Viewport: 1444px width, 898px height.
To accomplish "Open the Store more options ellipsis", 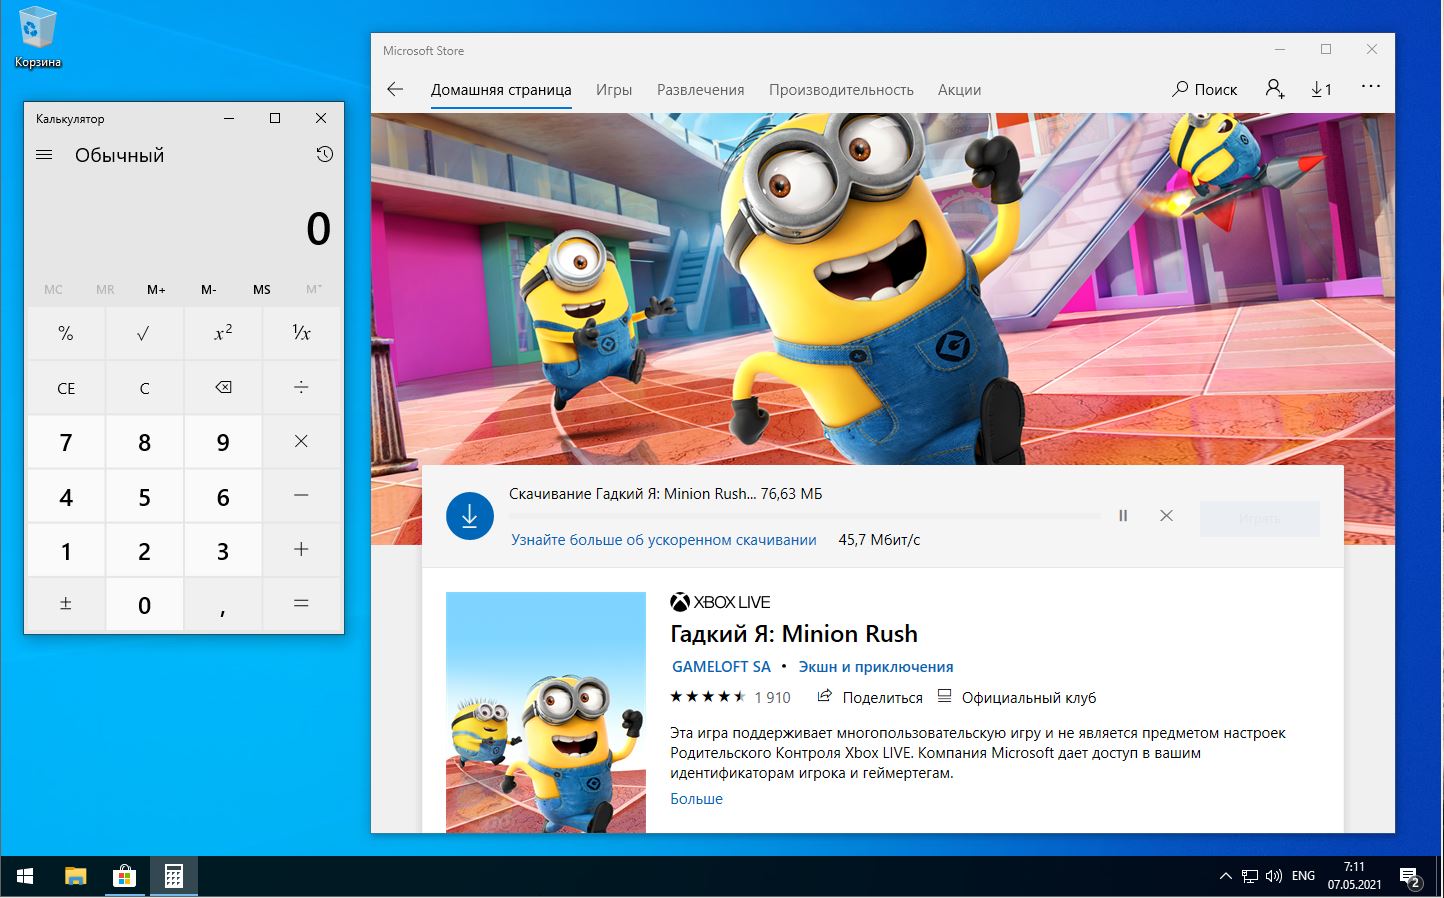I will coord(1371,87).
